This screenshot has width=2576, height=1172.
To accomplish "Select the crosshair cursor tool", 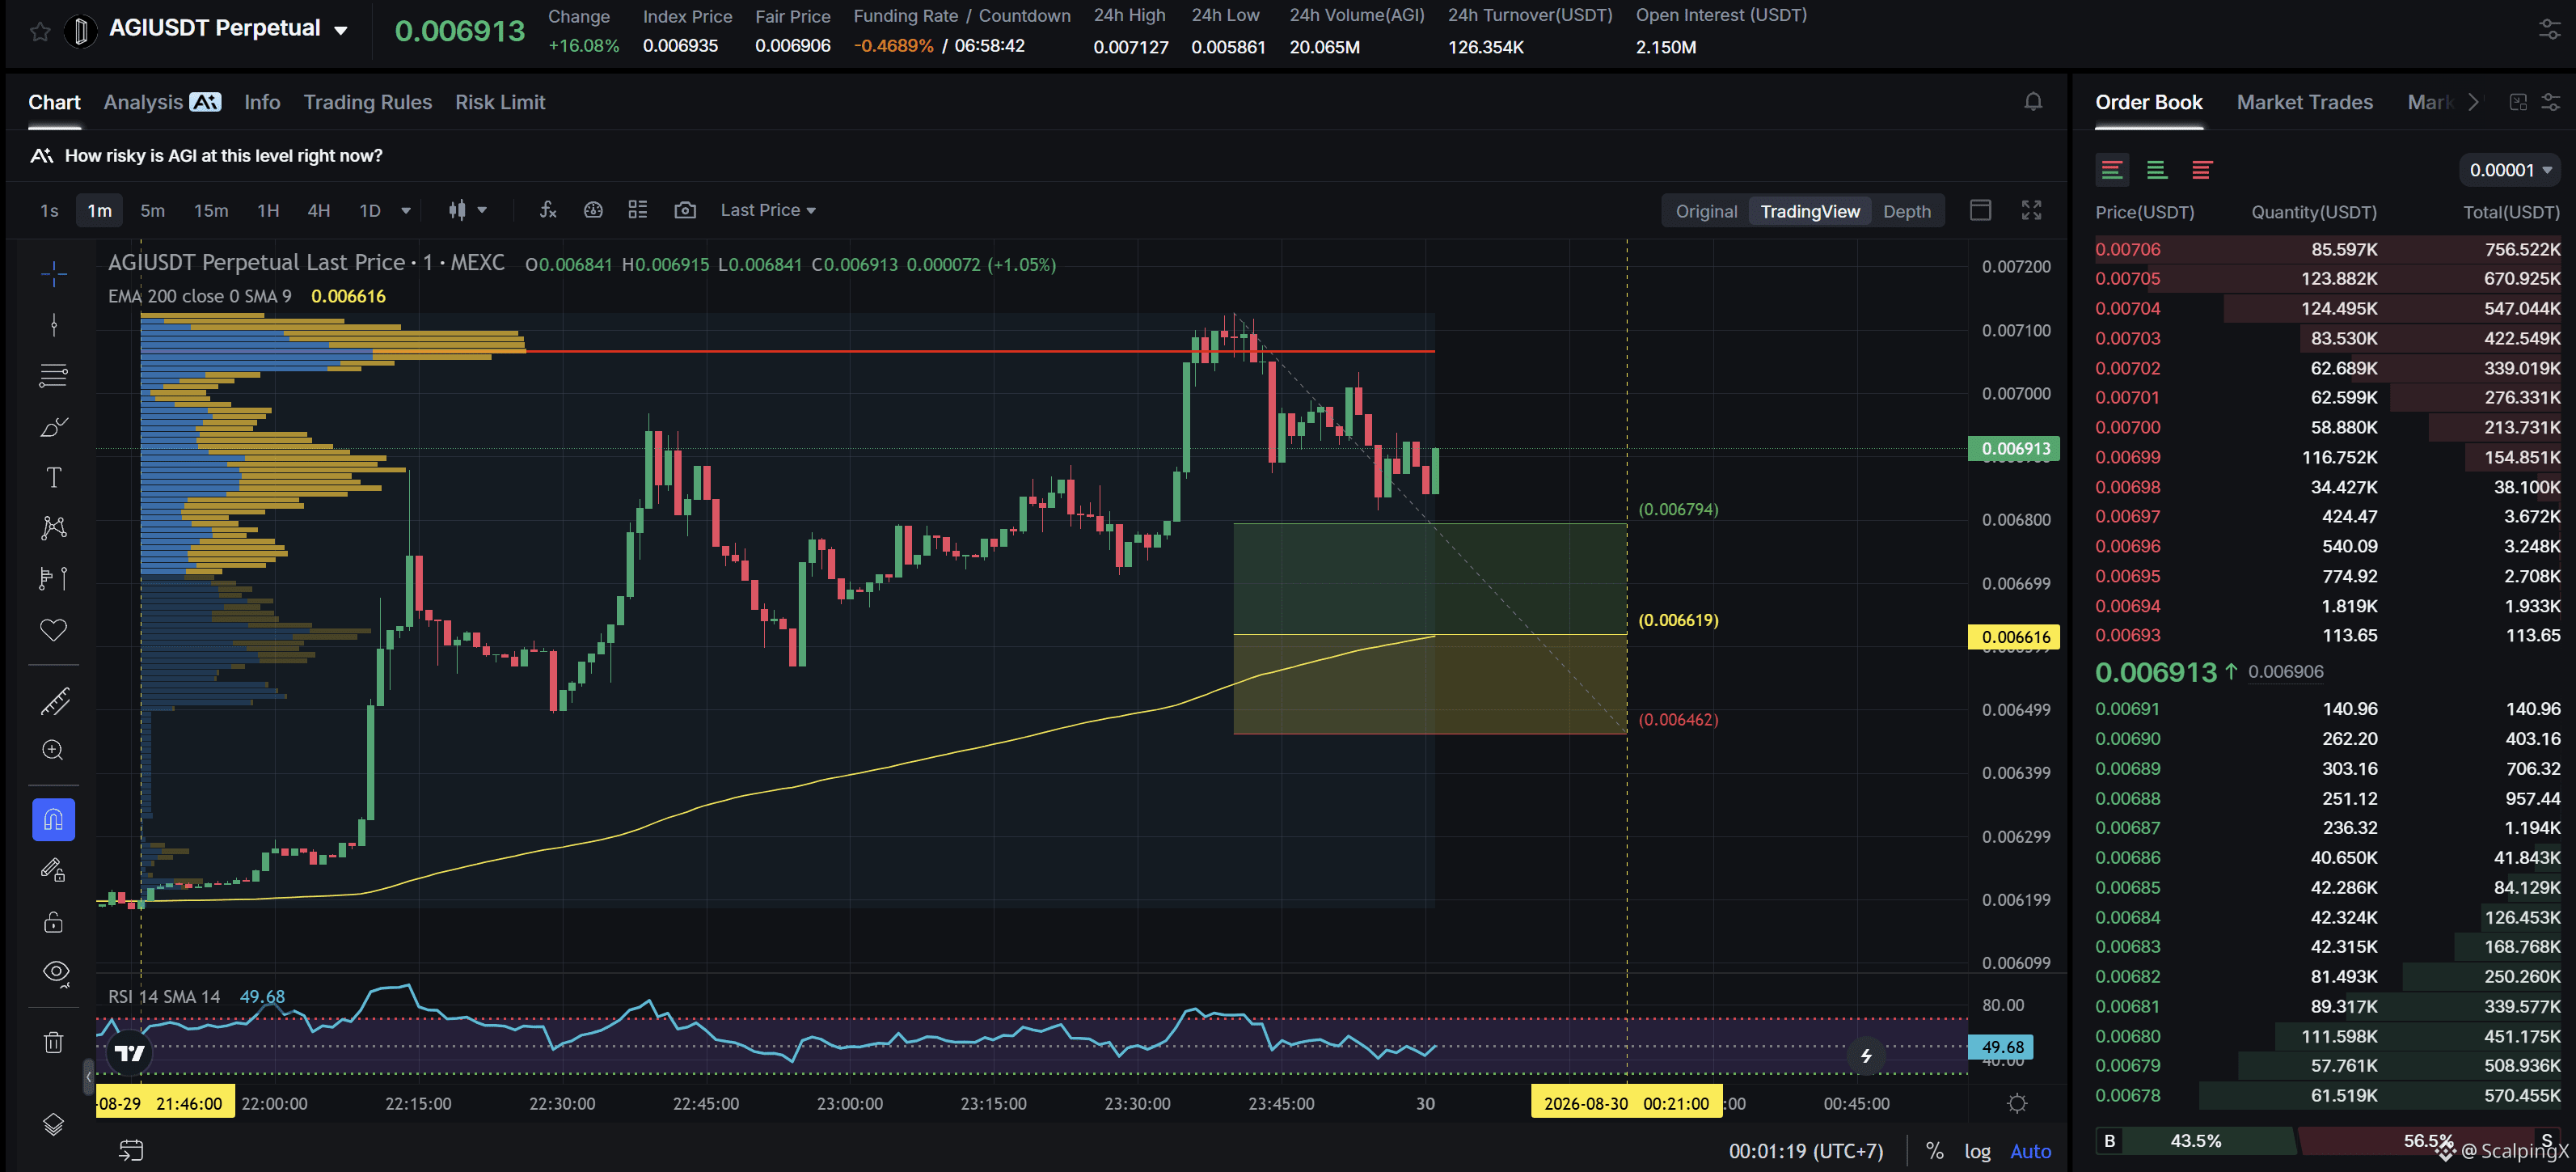I will click(x=54, y=273).
